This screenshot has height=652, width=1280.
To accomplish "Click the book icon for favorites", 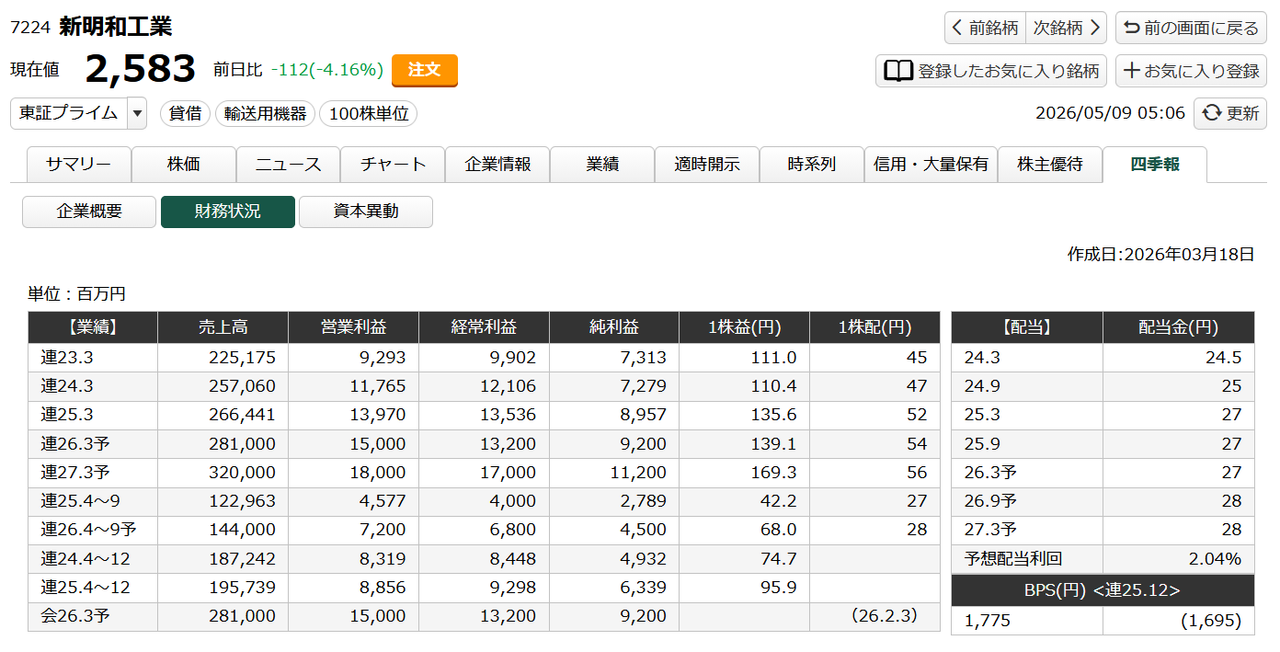I will pos(899,71).
